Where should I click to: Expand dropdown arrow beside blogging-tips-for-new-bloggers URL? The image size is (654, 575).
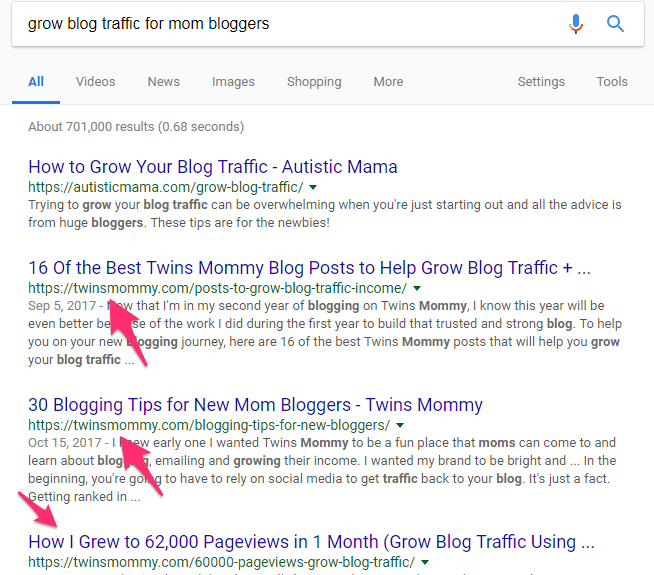[x=400, y=426]
